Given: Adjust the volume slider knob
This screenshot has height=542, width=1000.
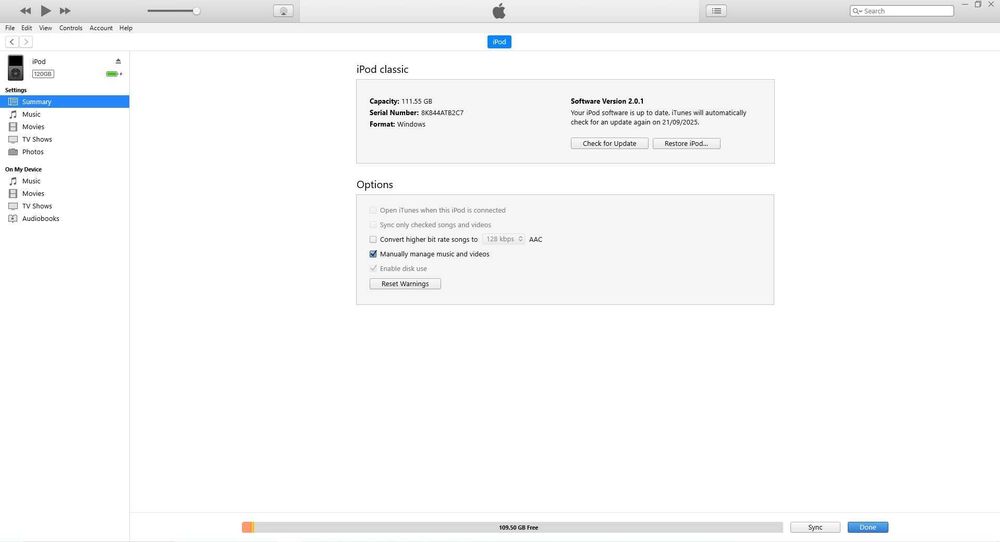Looking at the screenshot, I should [196, 11].
